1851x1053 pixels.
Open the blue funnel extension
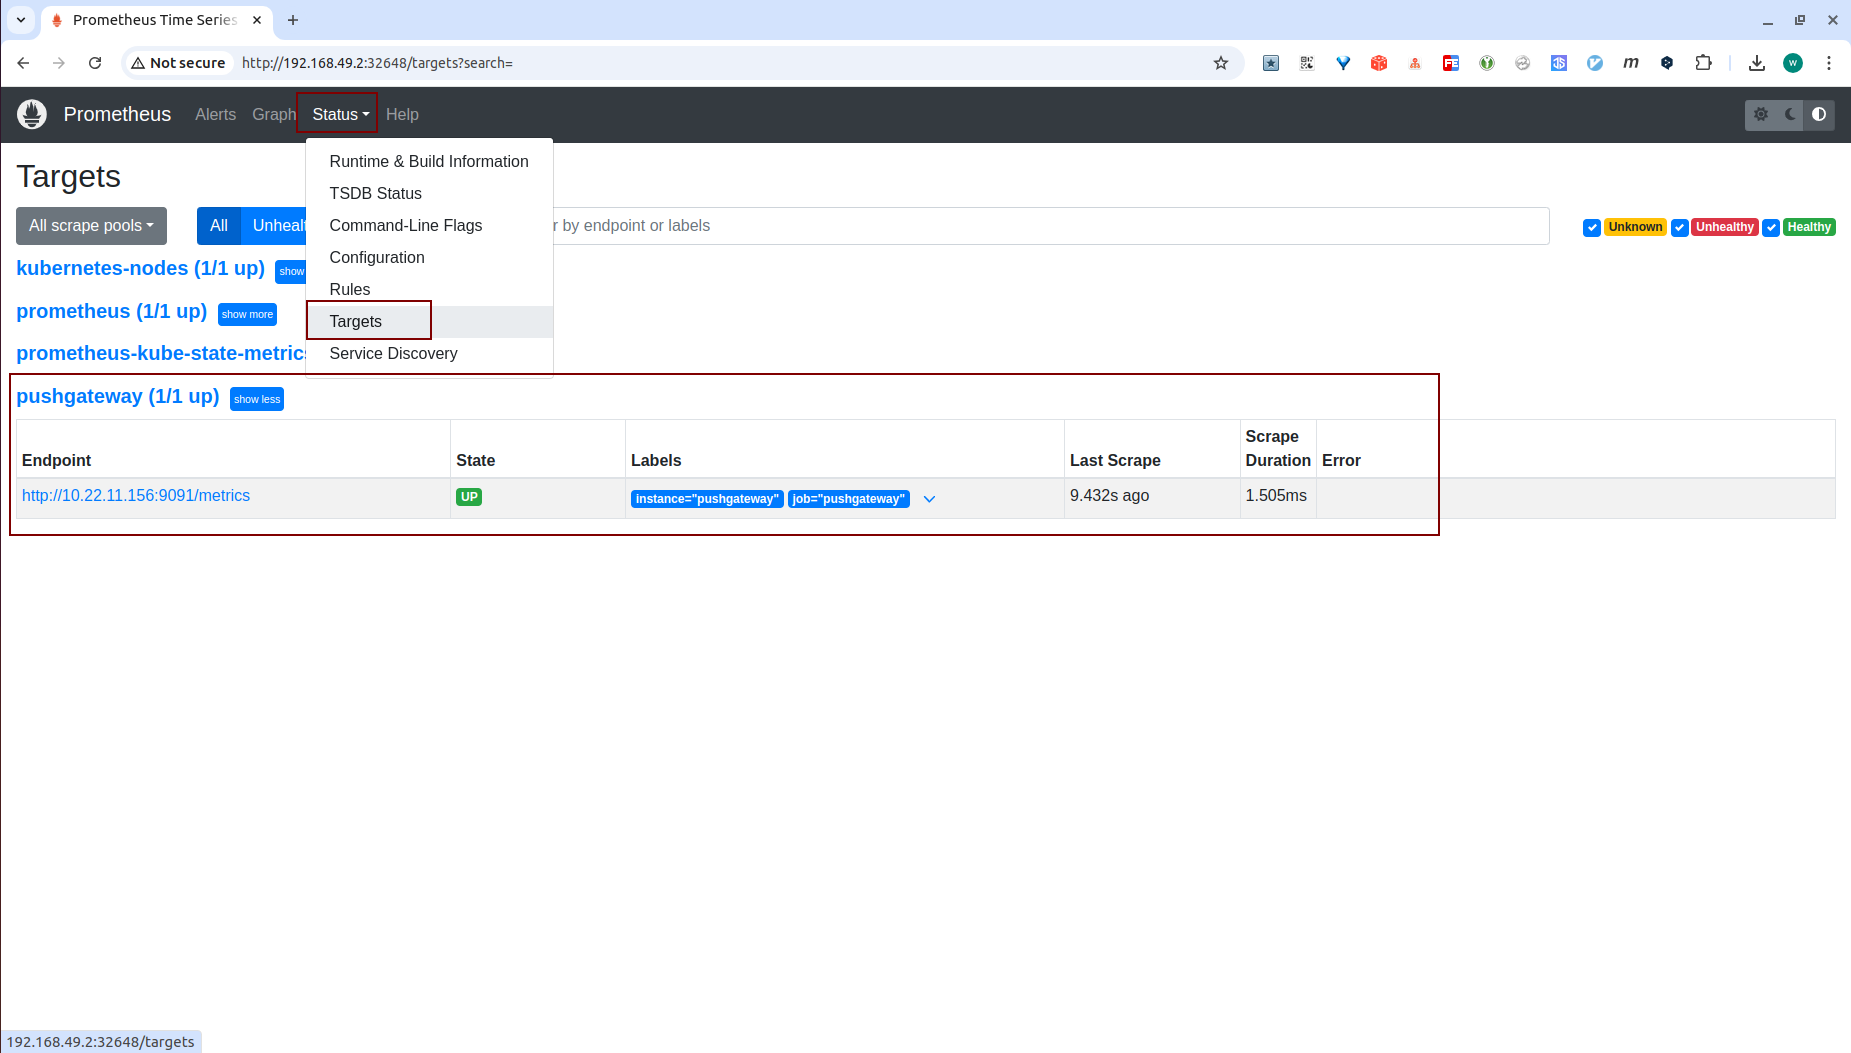tap(1343, 63)
